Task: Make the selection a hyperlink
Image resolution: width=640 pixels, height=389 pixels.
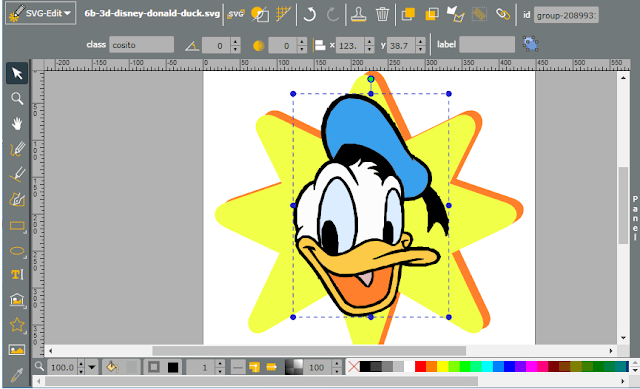Action: pos(502,14)
